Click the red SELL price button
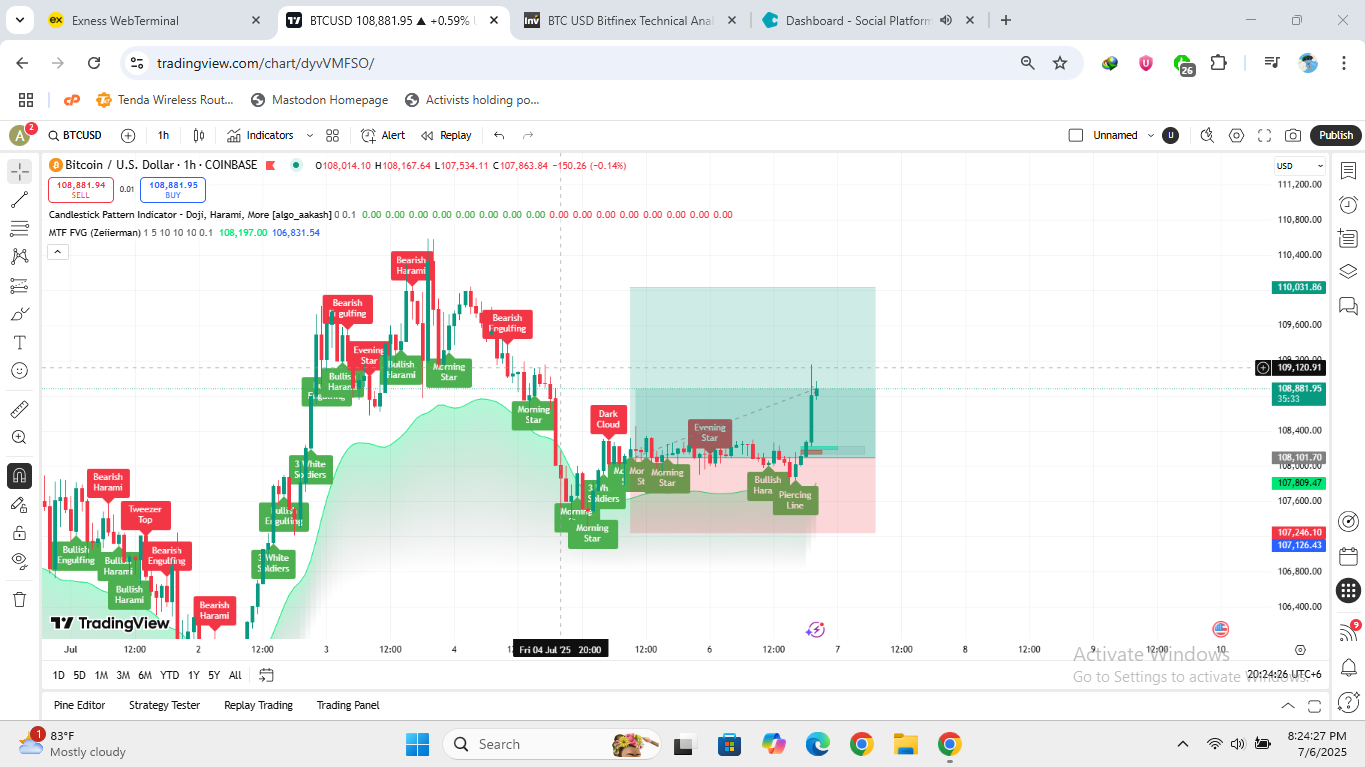This screenshot has width=1365, height=767. 81,189
